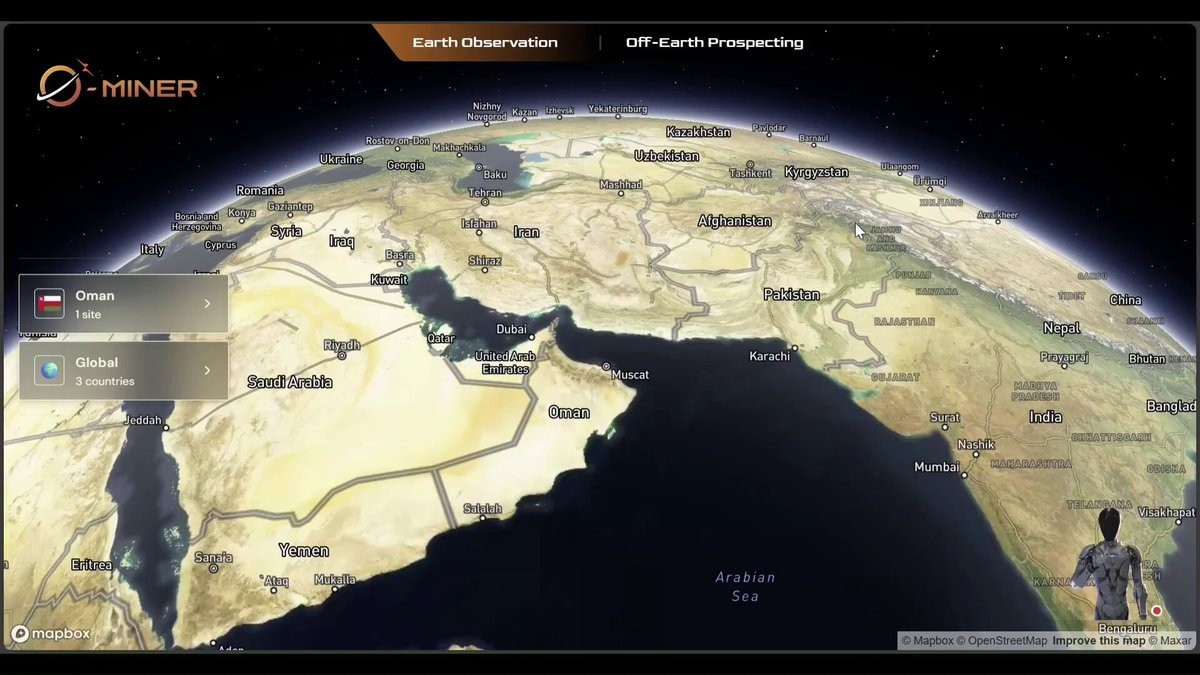1200x675 pixels.
Task: Click the Ukraine country label
Action: [x=341, y=159]
